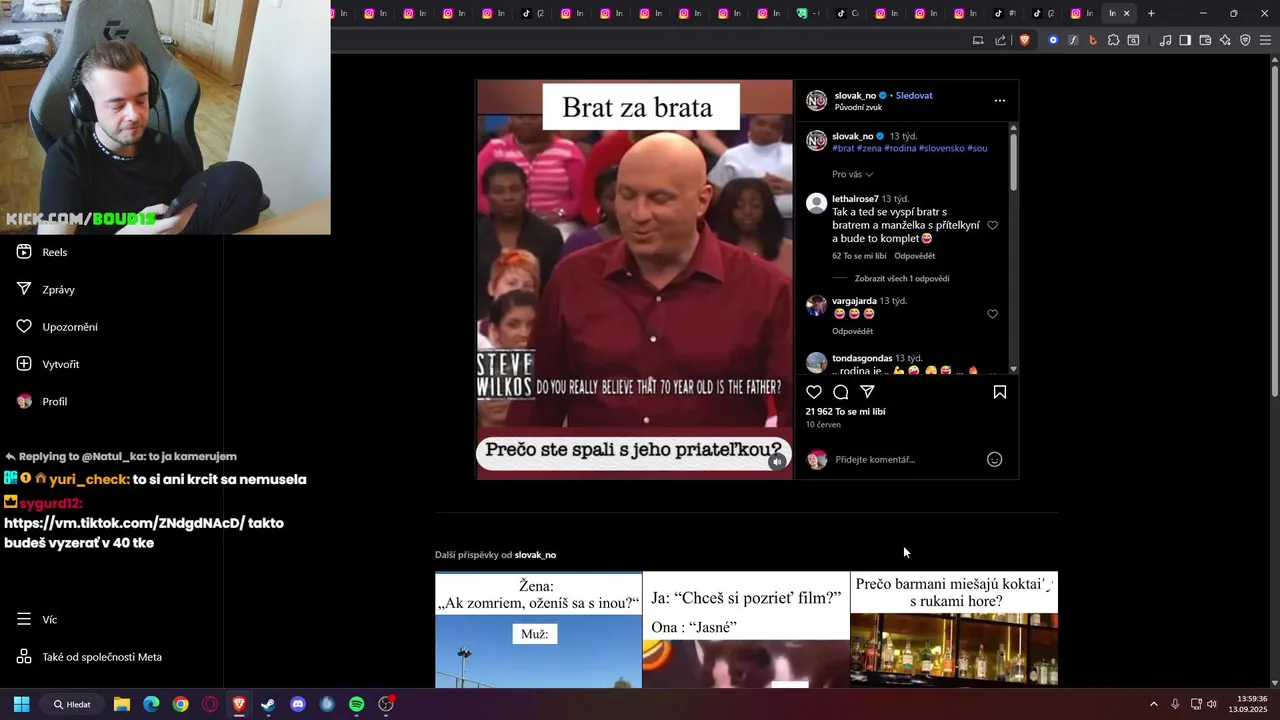Click the page vertical scrollbar
This screenshot has height=720, width=1280.
coord(1274,230)
